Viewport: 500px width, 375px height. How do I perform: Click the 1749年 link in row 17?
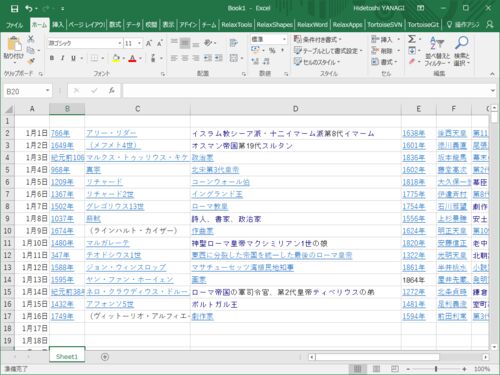click(x=62, y=316)
